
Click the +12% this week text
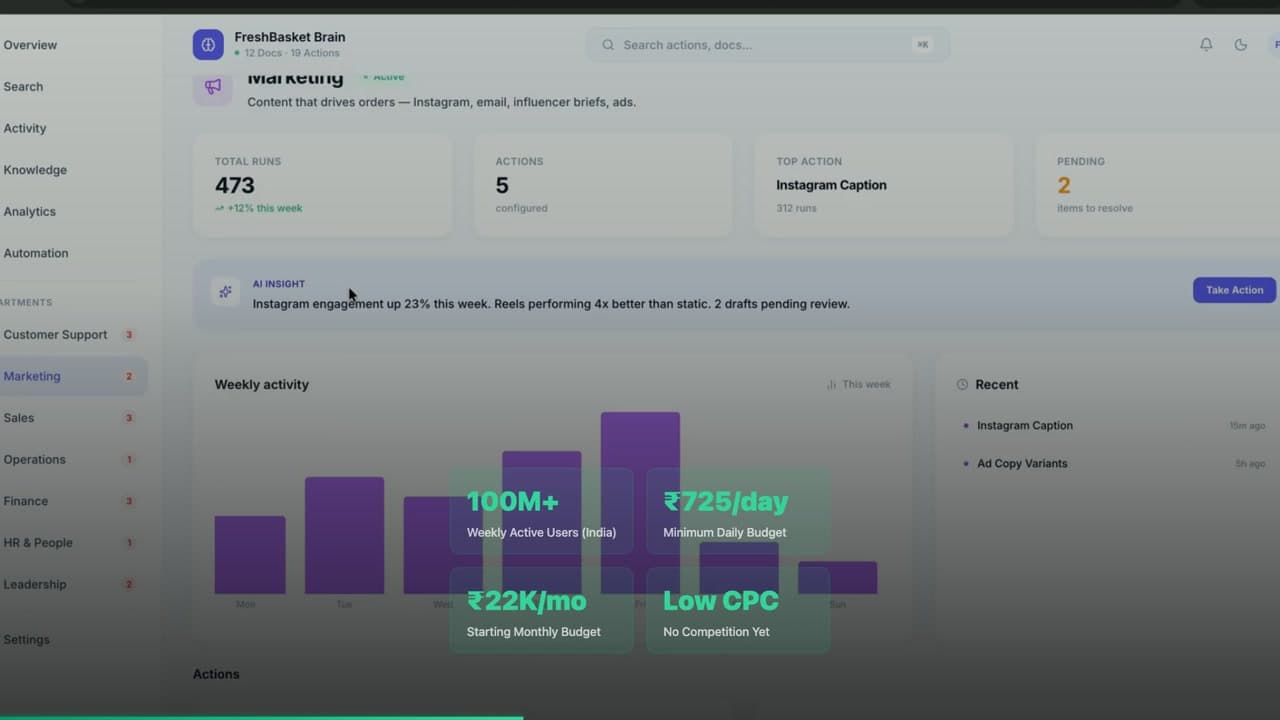point(258,208)
